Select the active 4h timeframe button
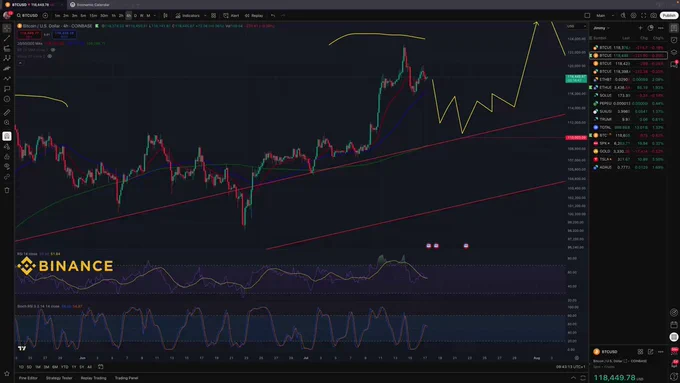 (128, 16)
